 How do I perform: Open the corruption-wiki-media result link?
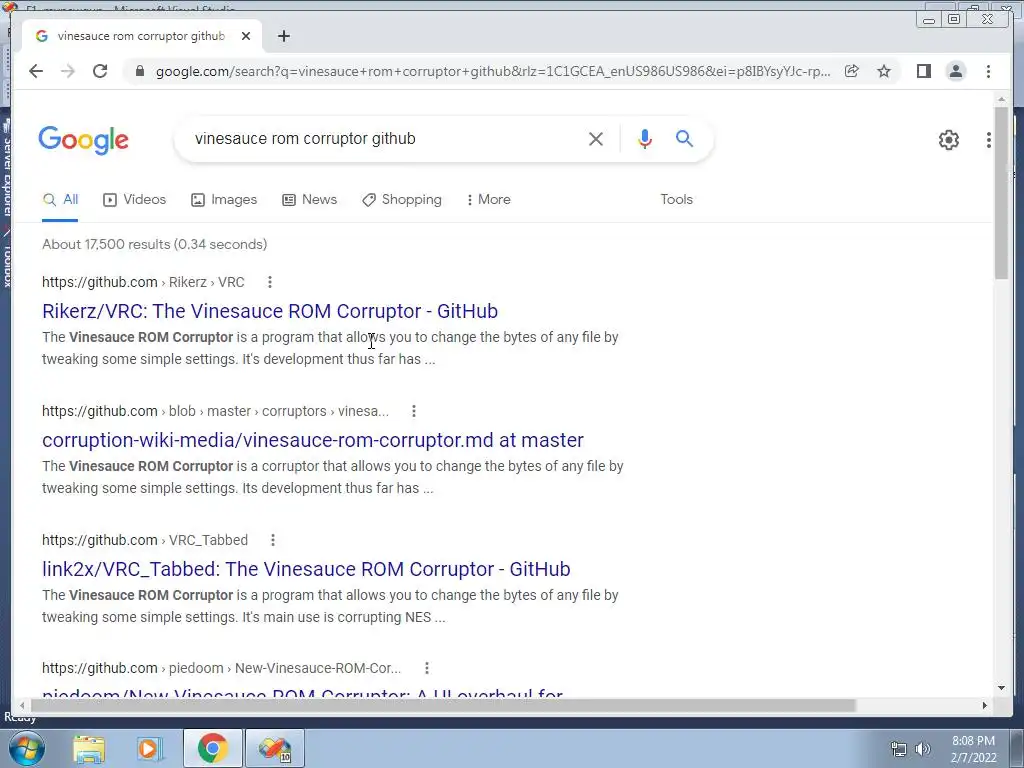[x=313, y=440]
